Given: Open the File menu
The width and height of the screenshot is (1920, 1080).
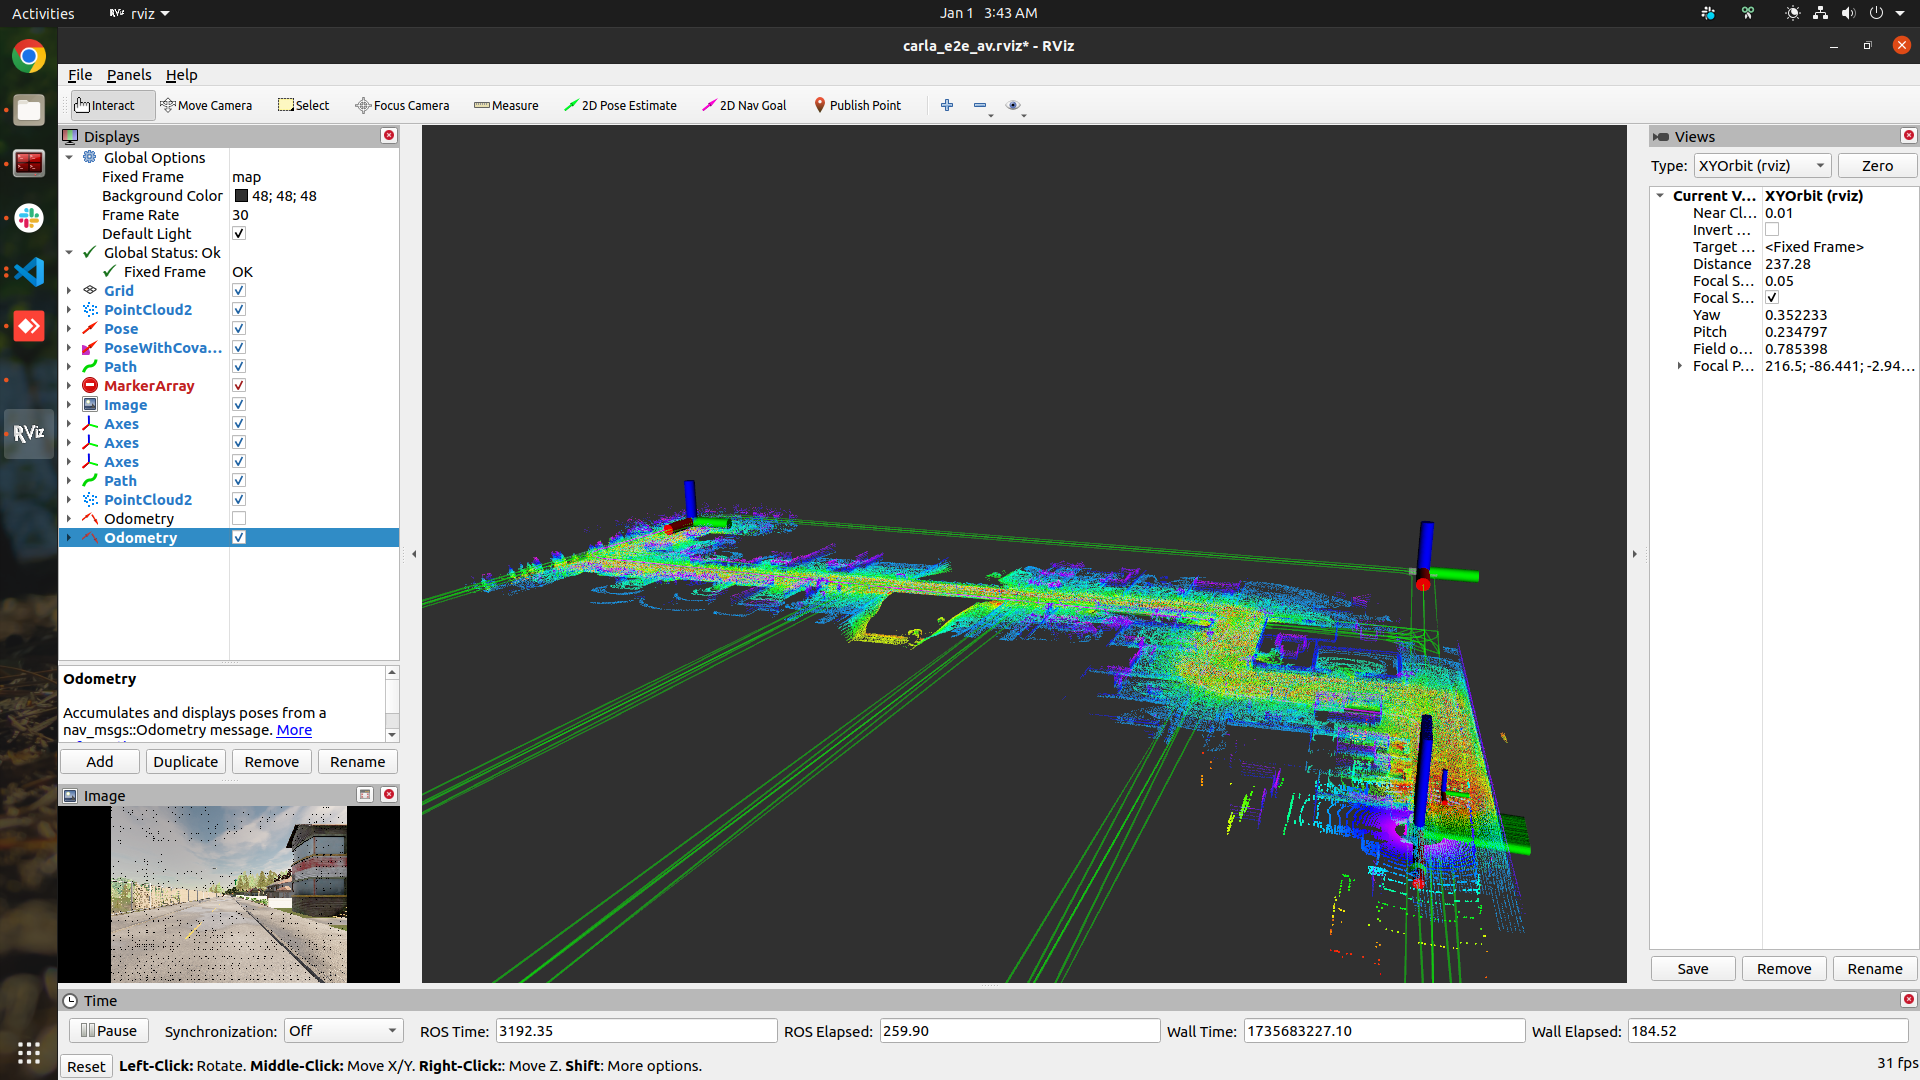Looking at the screenshot, I should pyautogui.click(x=79, y=75).
